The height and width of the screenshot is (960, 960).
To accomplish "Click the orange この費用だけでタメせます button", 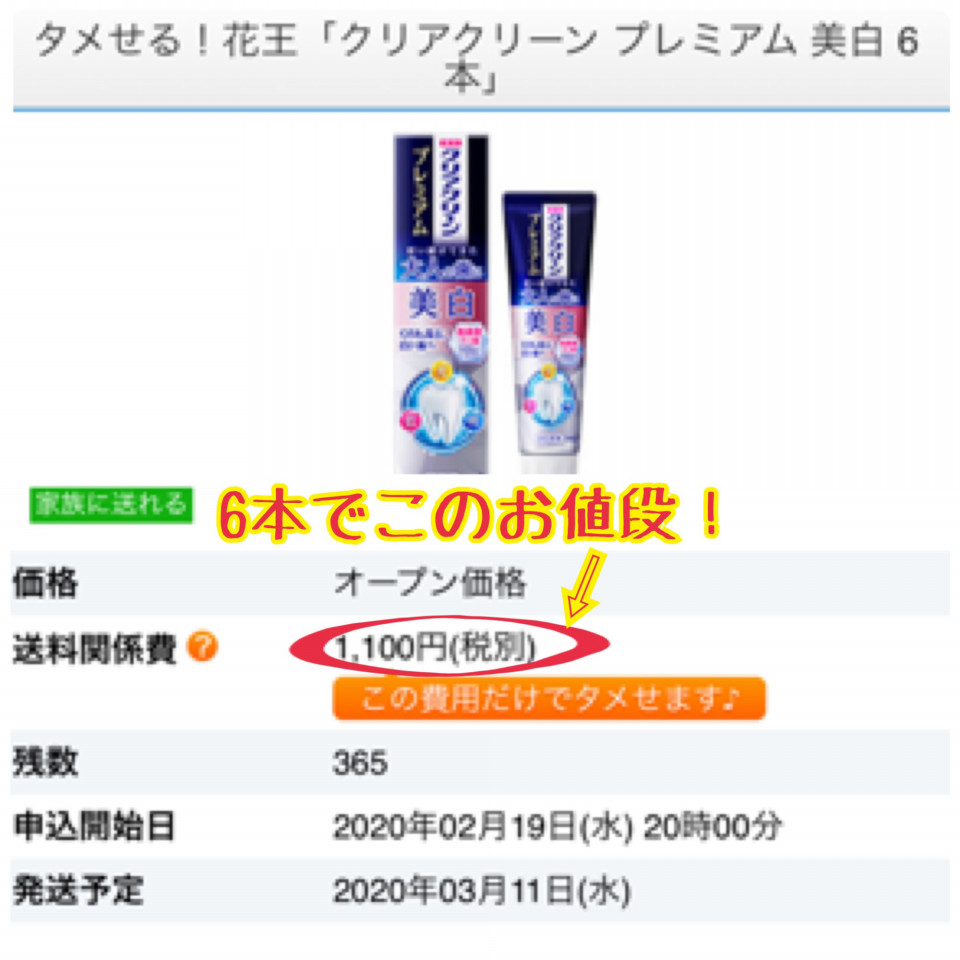I will click(549, 698).
